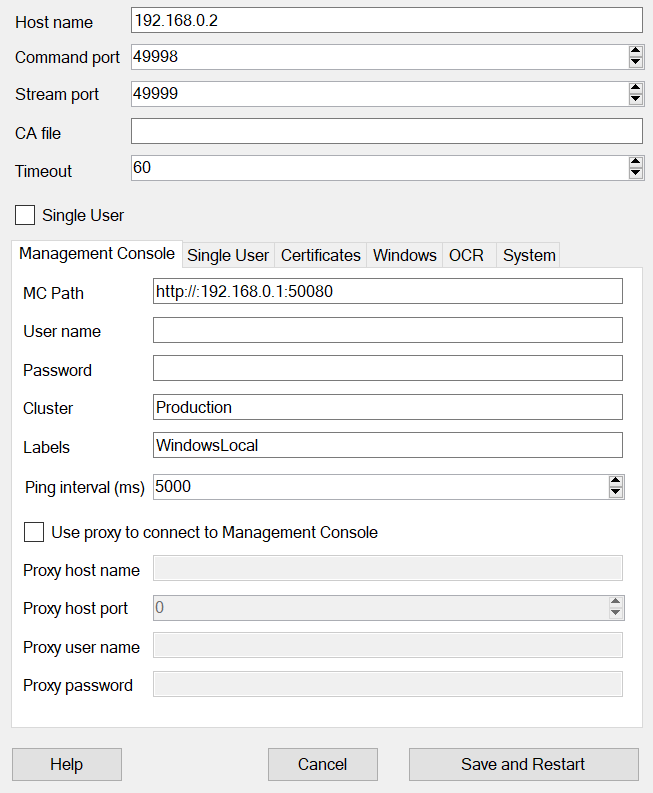The height and width of the screenshot is (793, 653).
Task: Increase the Ping interval value
Action: point(615,481)
